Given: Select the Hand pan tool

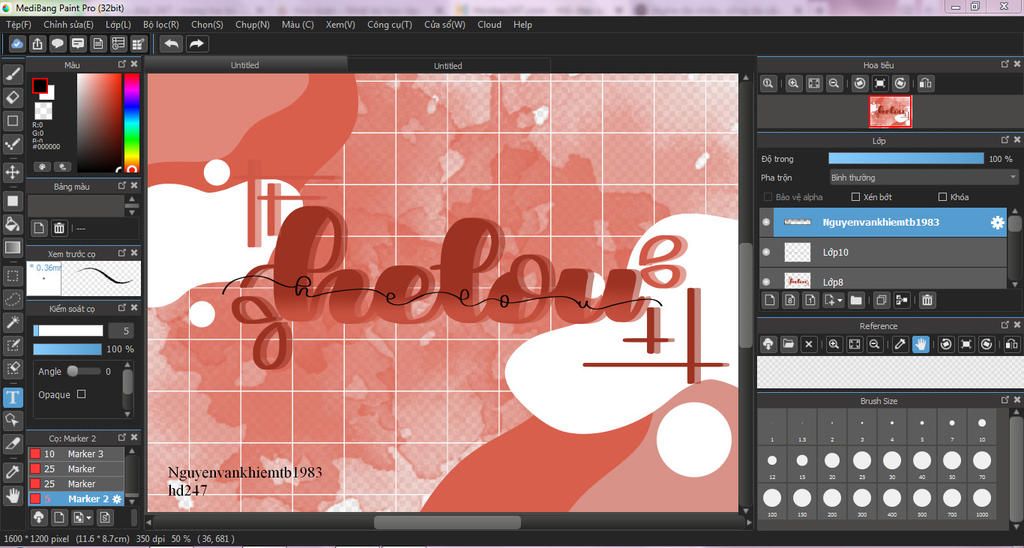Looking at the screenshot, I should coord(13,494).
